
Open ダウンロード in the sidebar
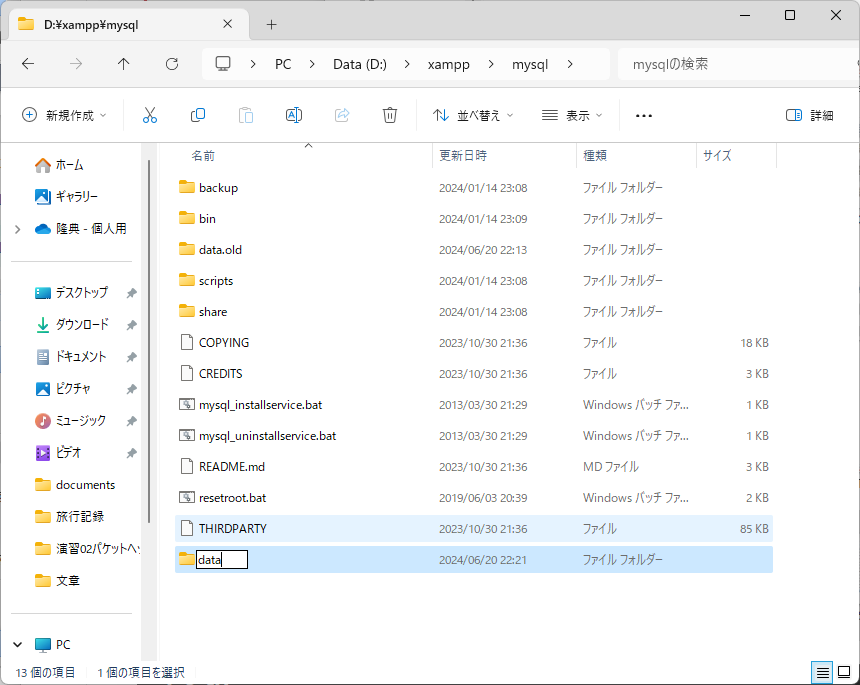81,325
